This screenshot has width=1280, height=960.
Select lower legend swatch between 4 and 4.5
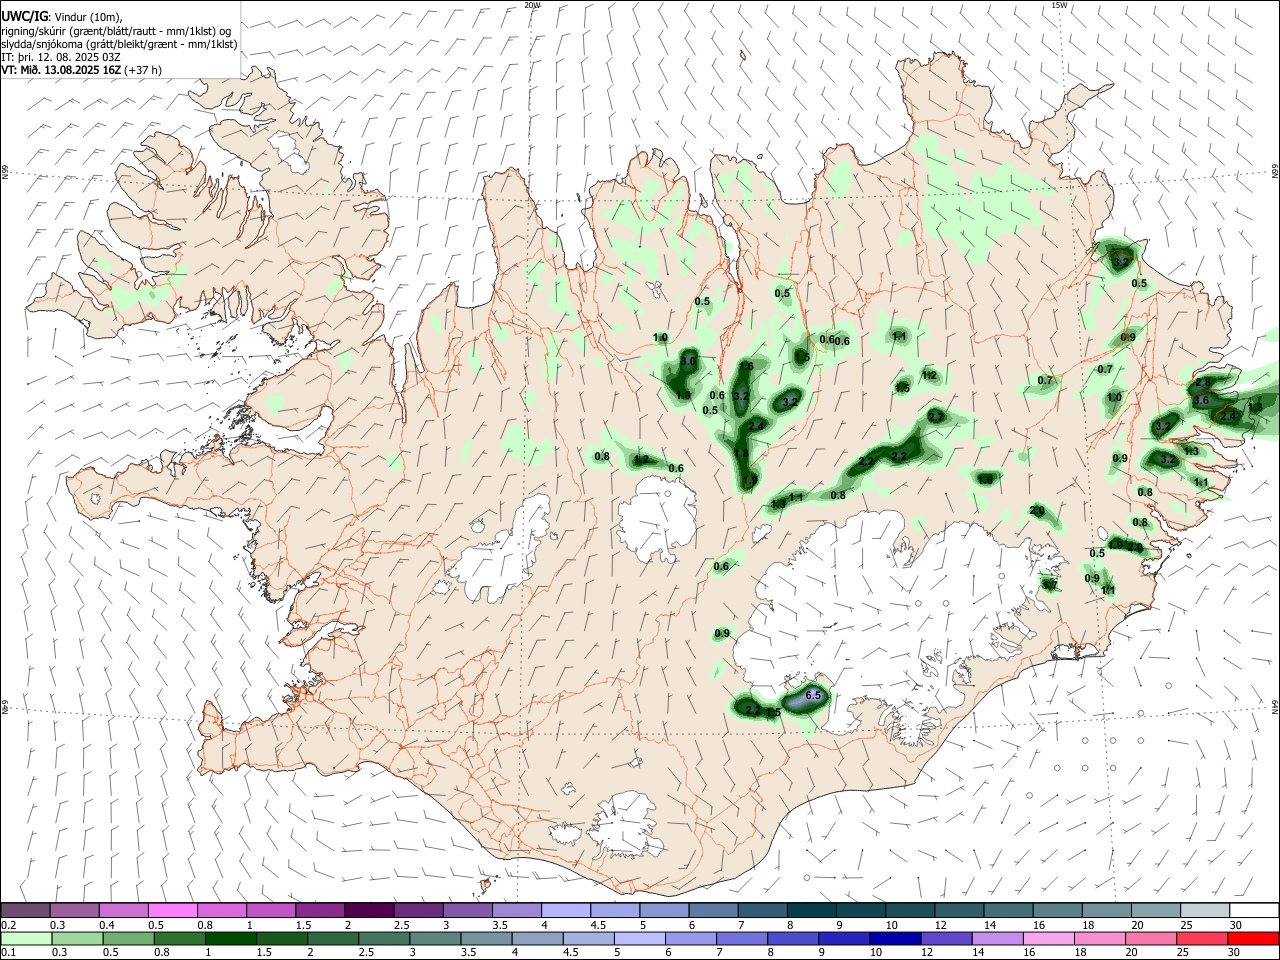(x=536, y=939)
